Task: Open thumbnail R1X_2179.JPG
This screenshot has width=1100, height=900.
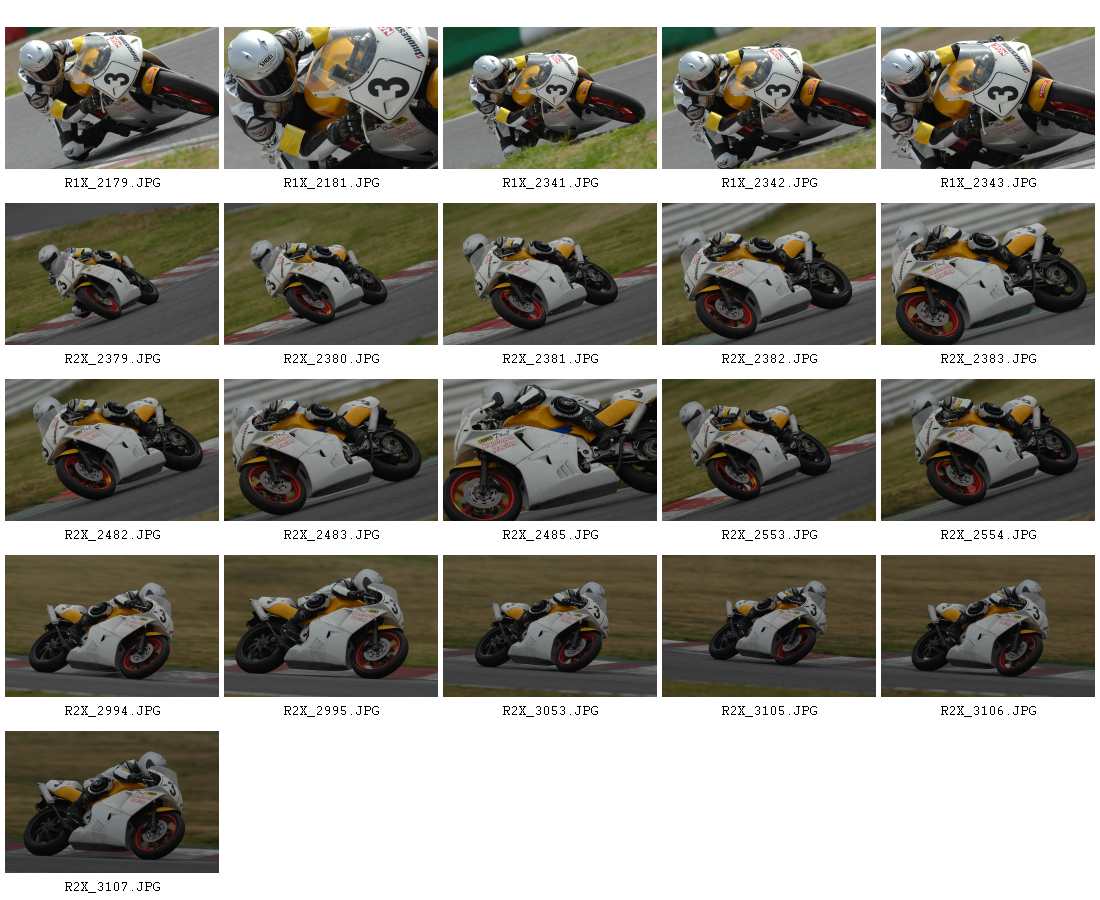Action: click(x=112, y=98)
